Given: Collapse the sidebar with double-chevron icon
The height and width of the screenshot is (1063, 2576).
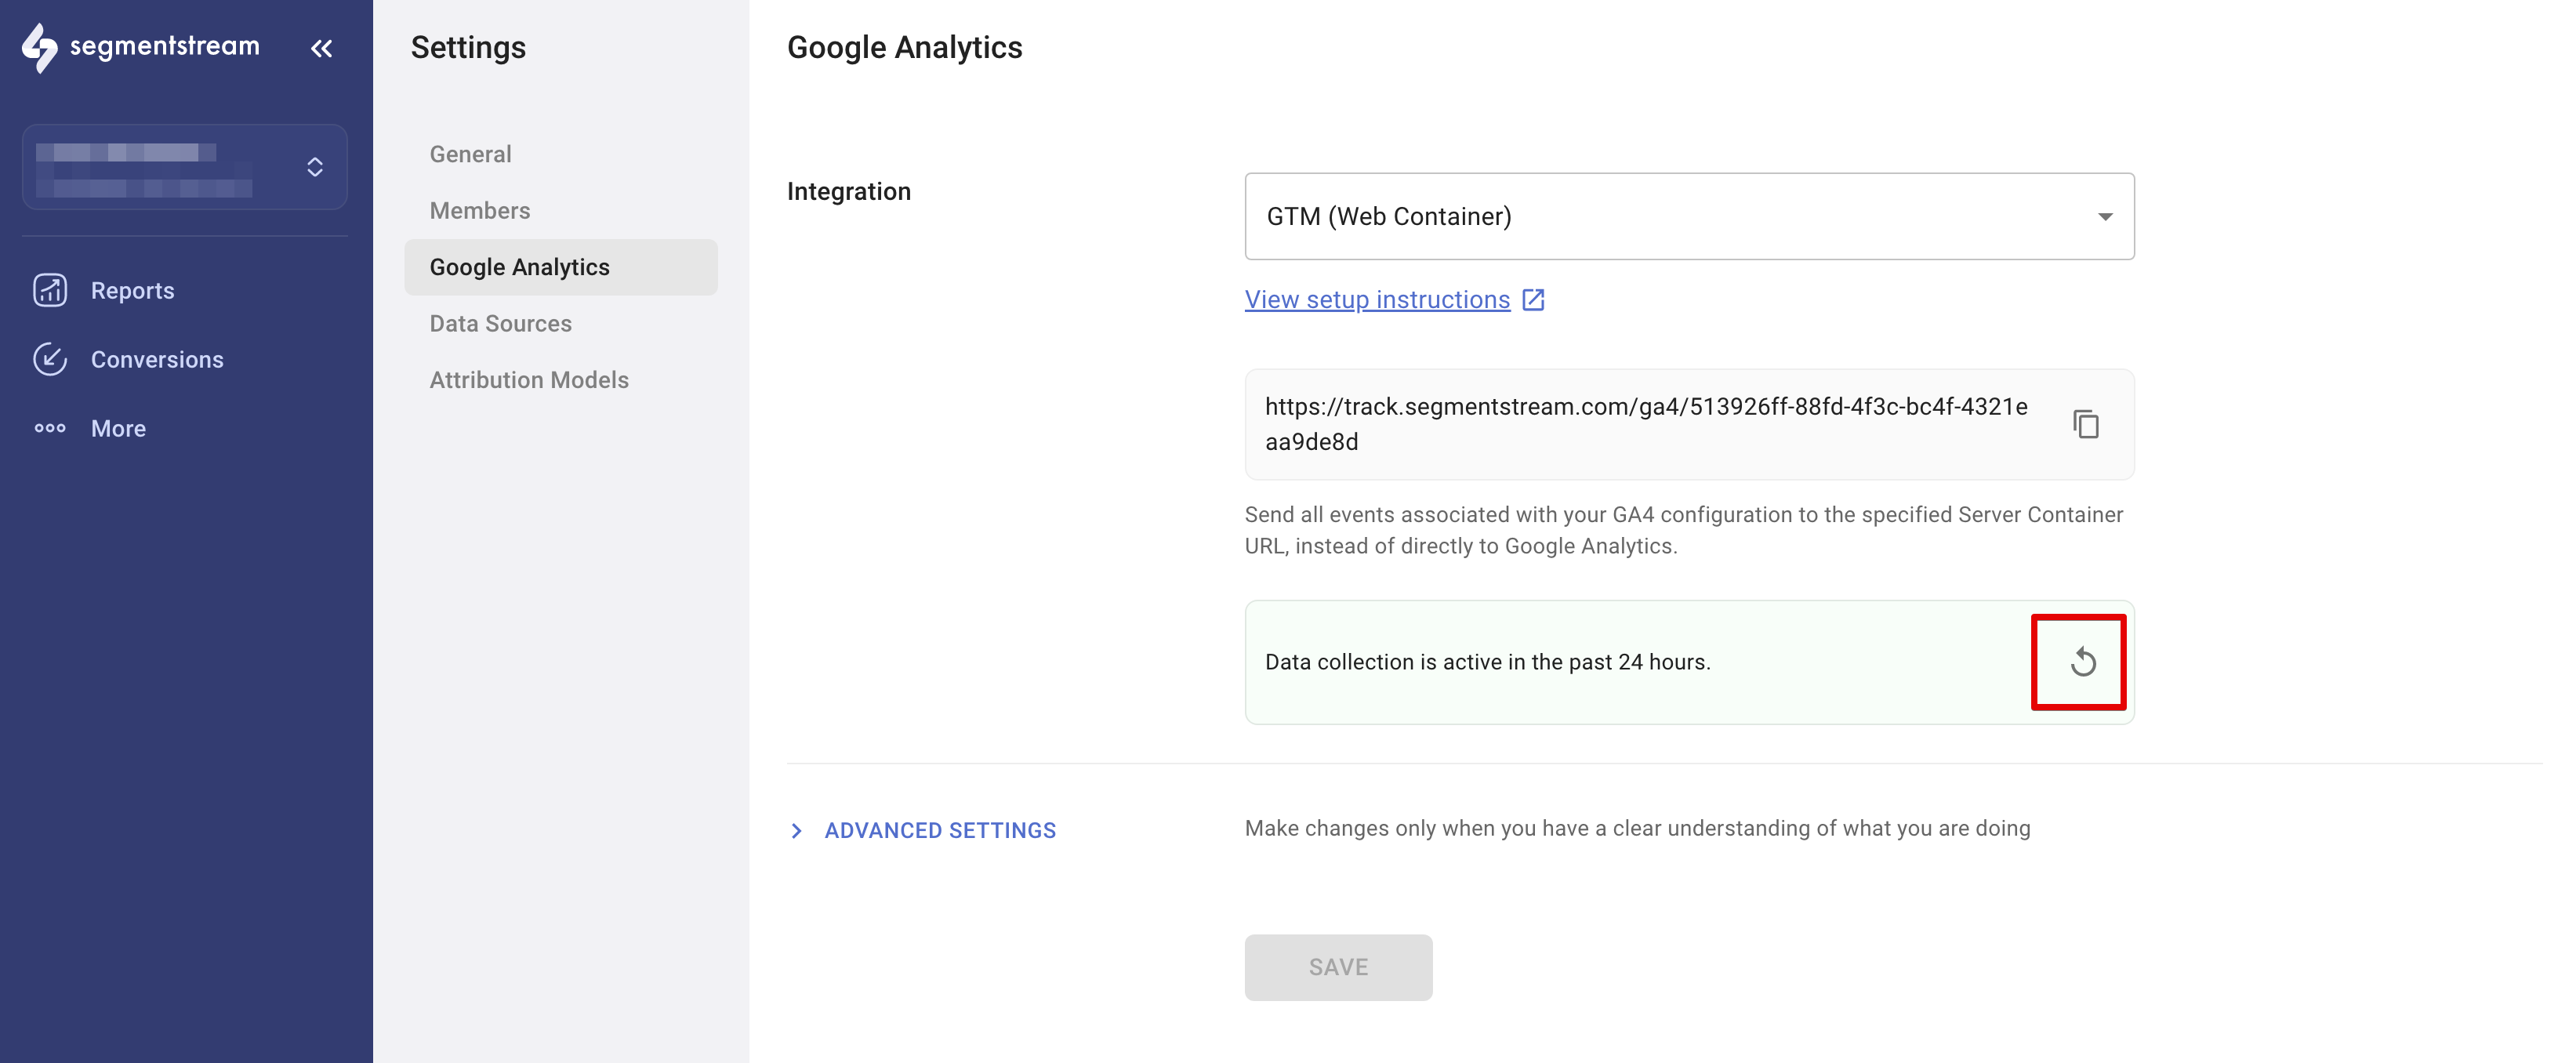Looking at the screenshot, I should click(x=321, y=48).
